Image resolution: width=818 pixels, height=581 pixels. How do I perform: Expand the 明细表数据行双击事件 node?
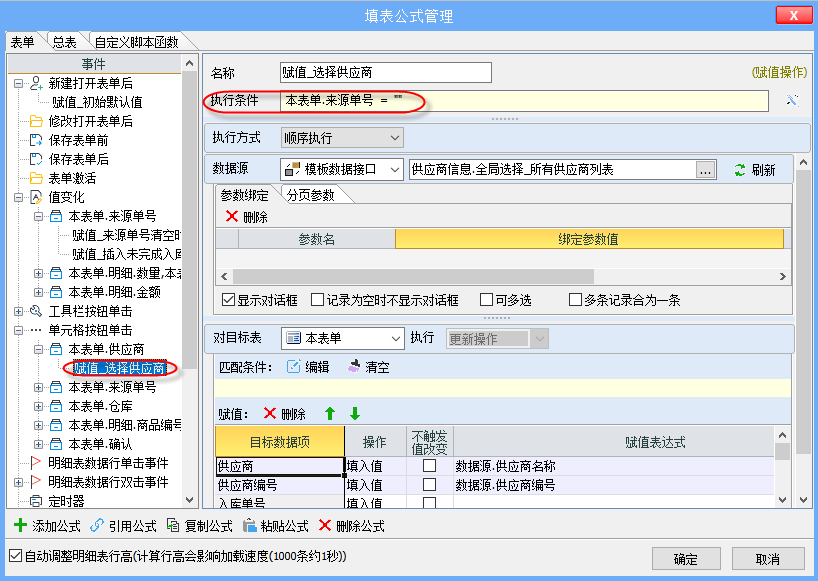[x=18, y=482]
